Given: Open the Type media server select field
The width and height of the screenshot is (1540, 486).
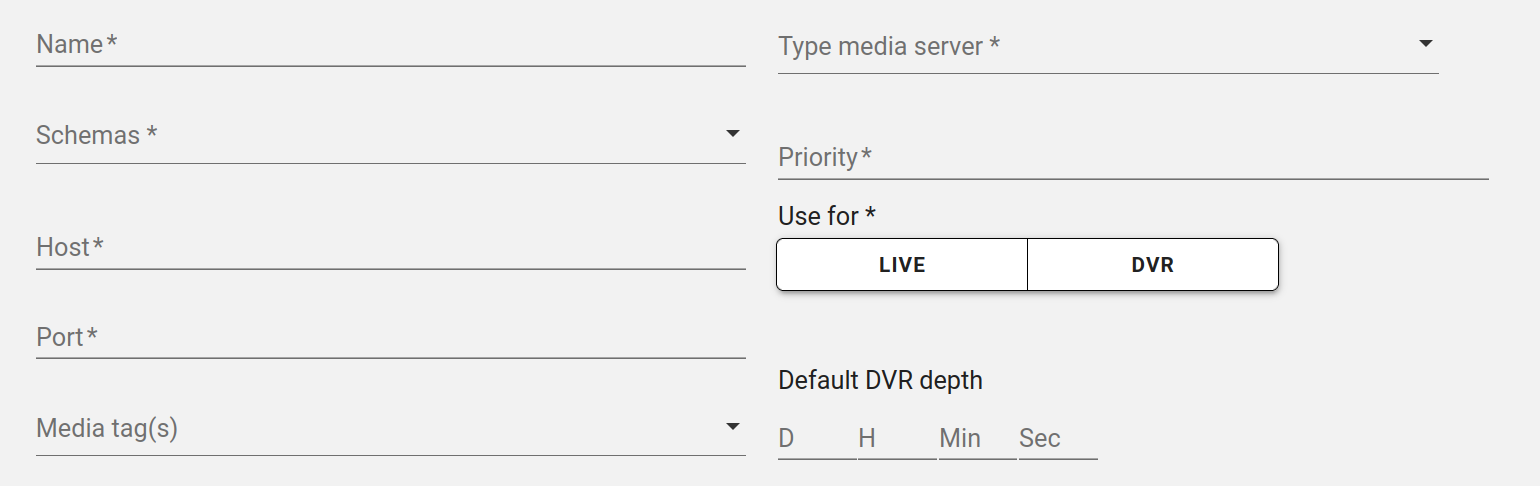Looking at the screenshot, I should (x=1090, y=47).
